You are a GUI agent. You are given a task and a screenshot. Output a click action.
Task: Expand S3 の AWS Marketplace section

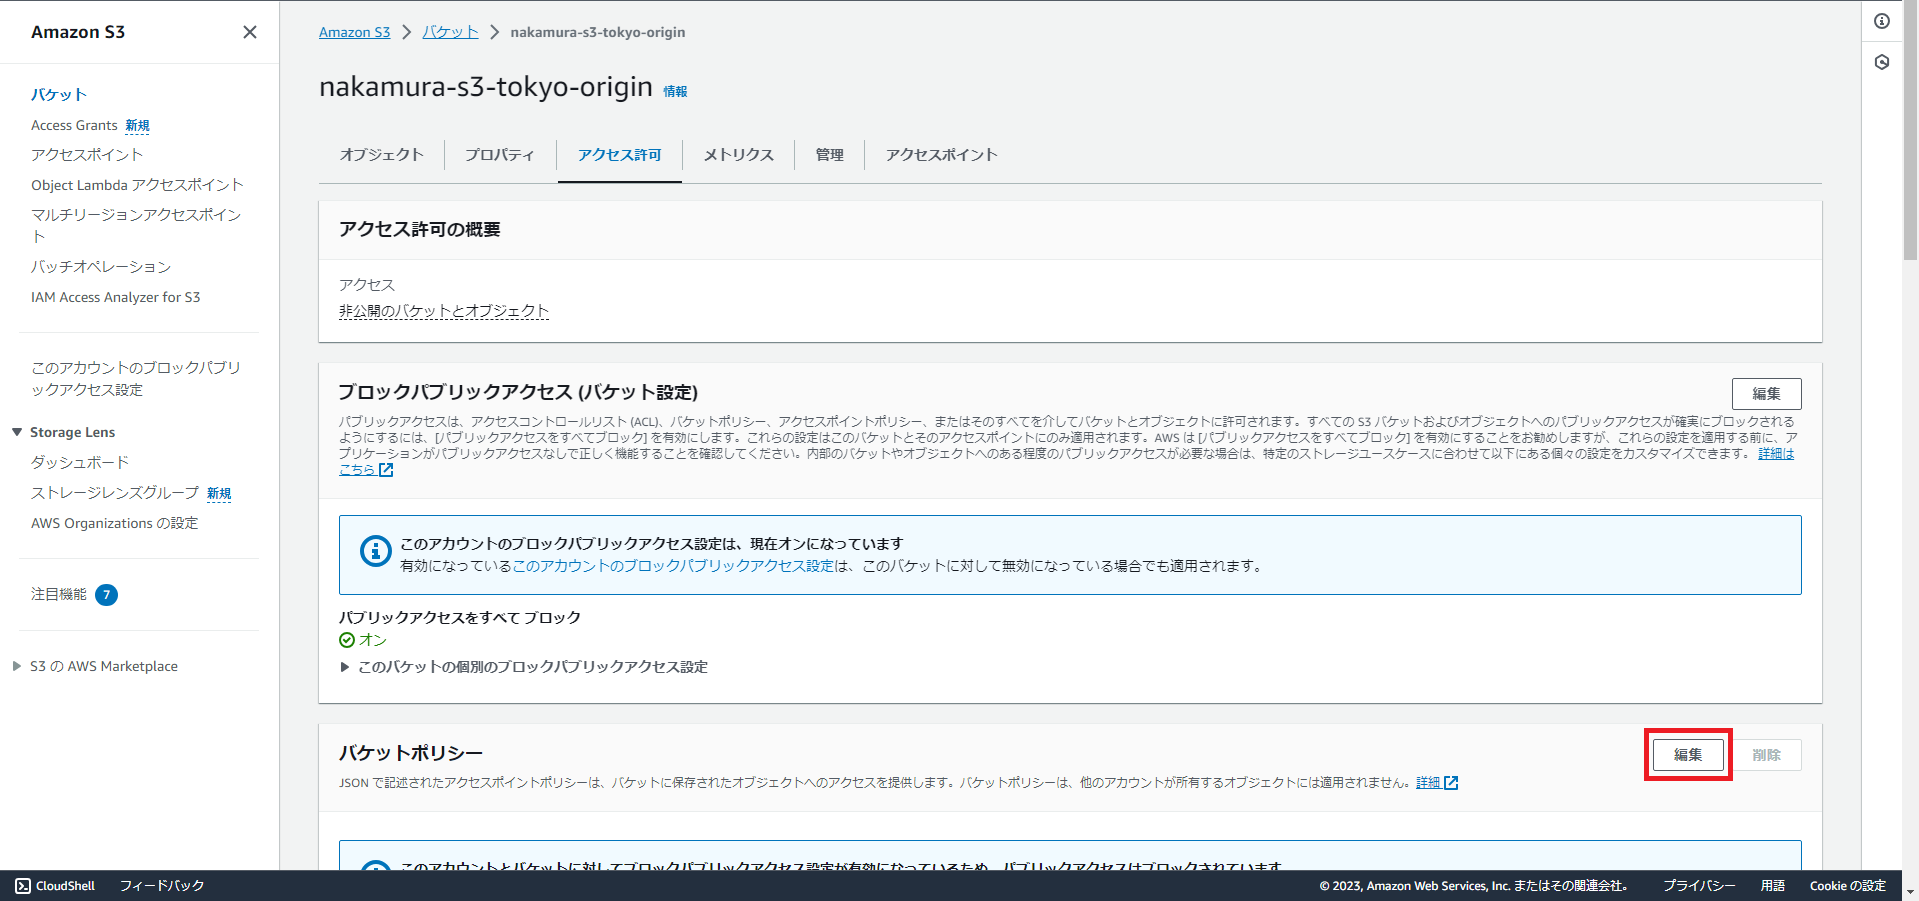tap(17, 666)
